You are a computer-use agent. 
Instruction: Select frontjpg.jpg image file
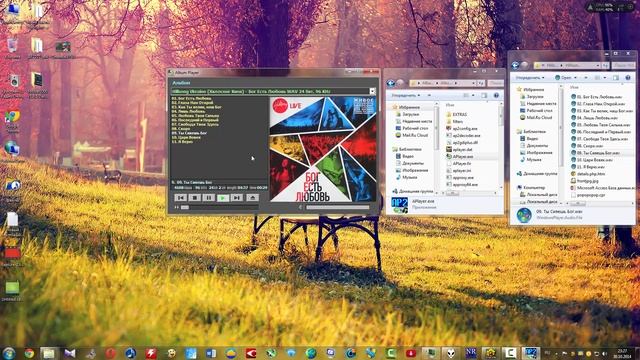[585, 181]
